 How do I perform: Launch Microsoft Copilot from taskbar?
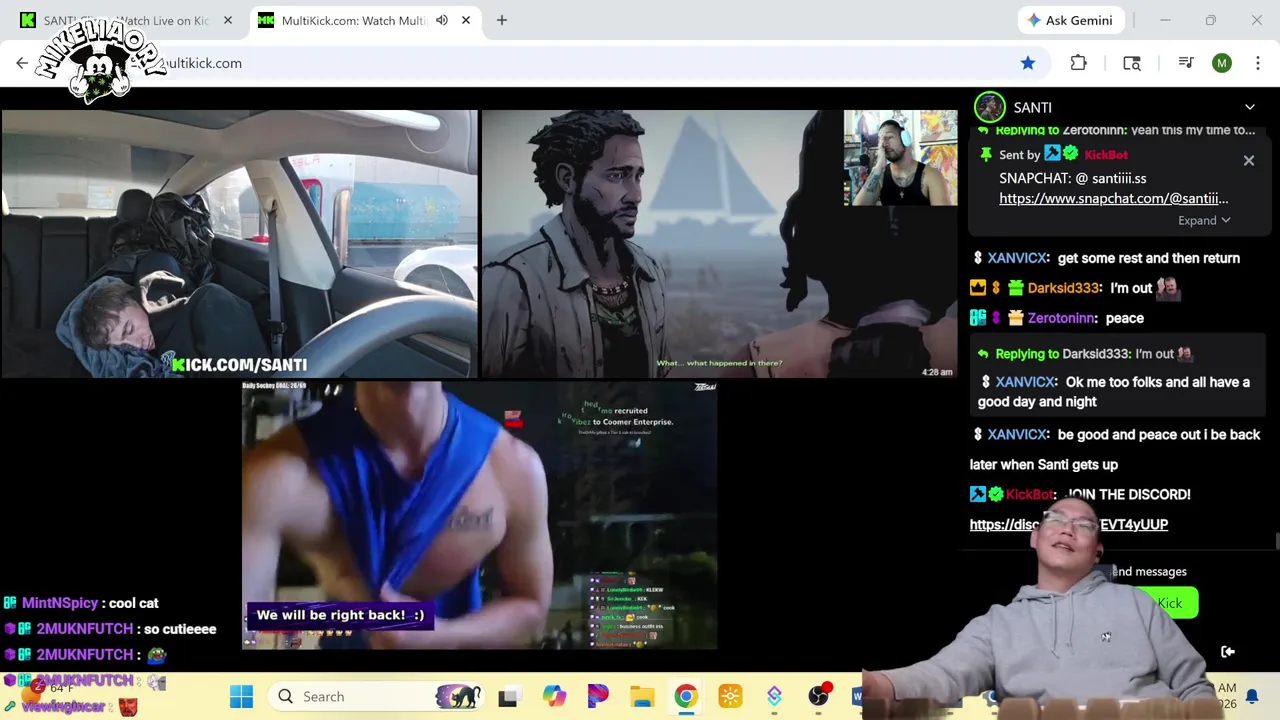[x=554, y=696]
